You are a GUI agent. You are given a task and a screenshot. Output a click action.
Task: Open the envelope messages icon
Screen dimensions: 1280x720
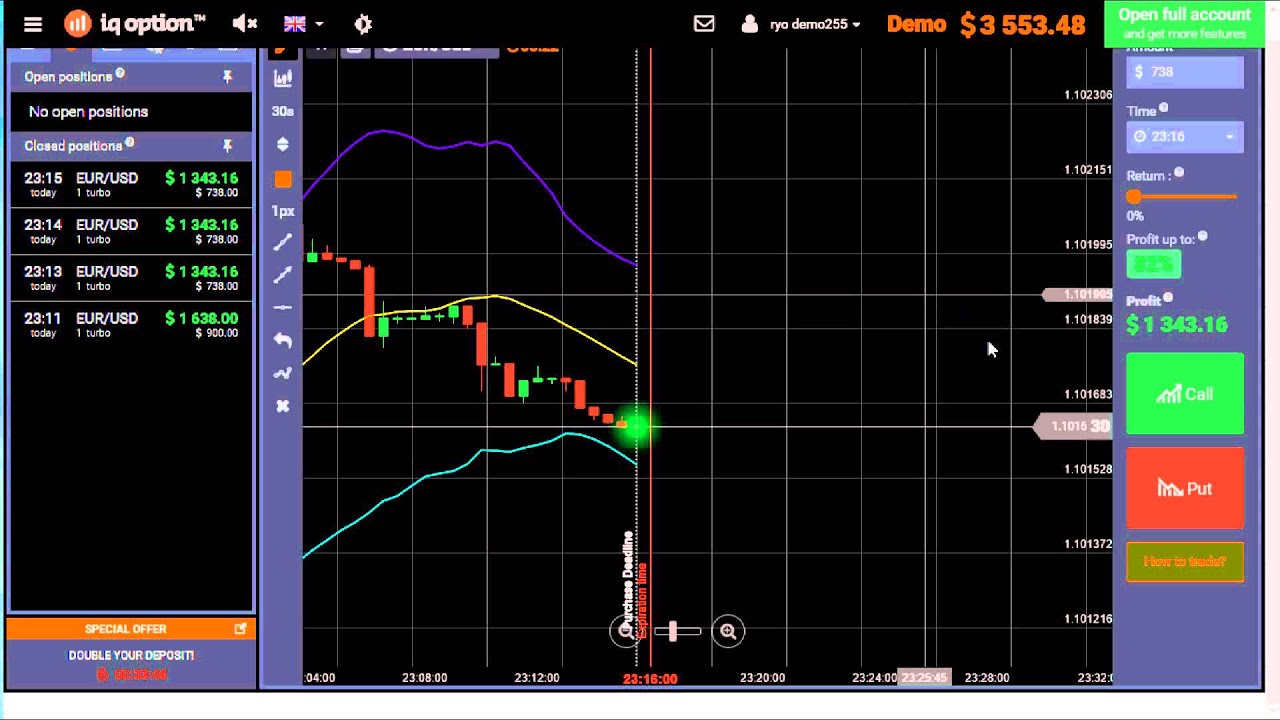704,23
